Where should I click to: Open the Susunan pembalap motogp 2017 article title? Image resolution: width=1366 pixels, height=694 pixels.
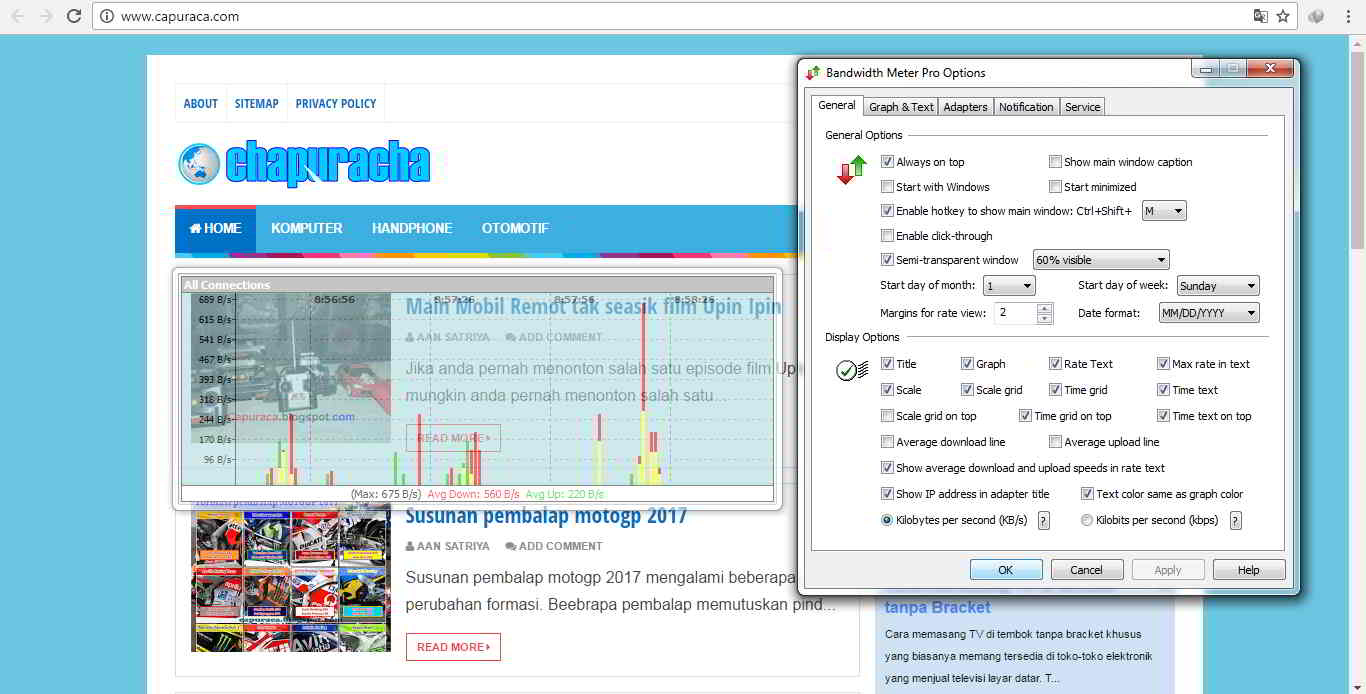point(546,516)
